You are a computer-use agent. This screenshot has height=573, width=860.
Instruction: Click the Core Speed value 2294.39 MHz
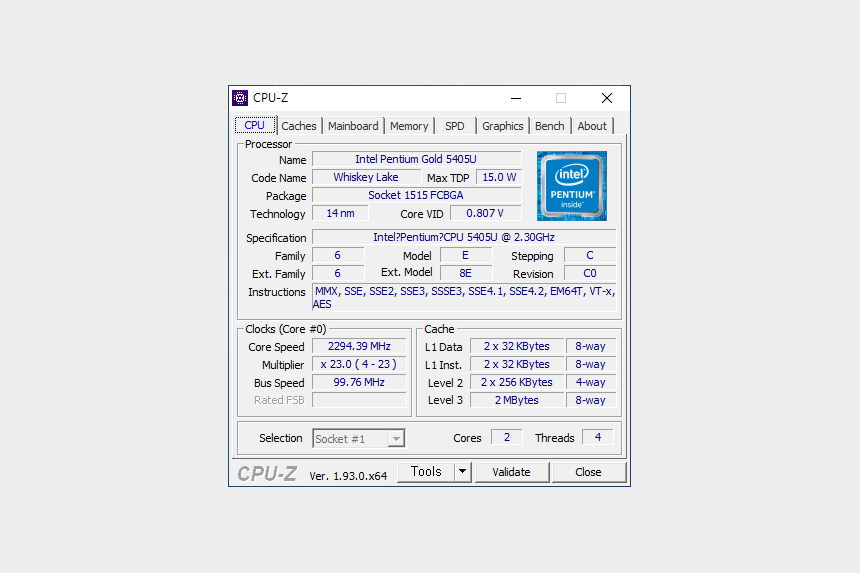pyautogui.click(x=359, y=347)
